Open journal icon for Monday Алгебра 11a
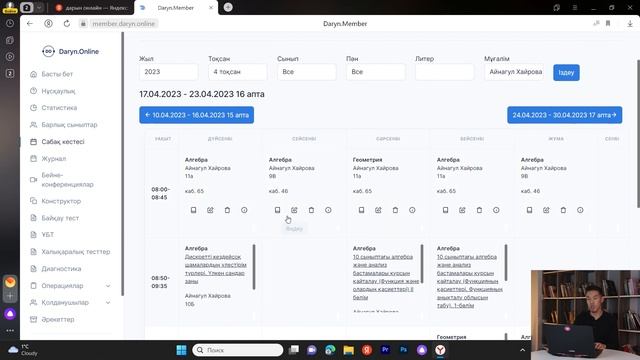Screen dimensions: 640x360 coord(193,210)
